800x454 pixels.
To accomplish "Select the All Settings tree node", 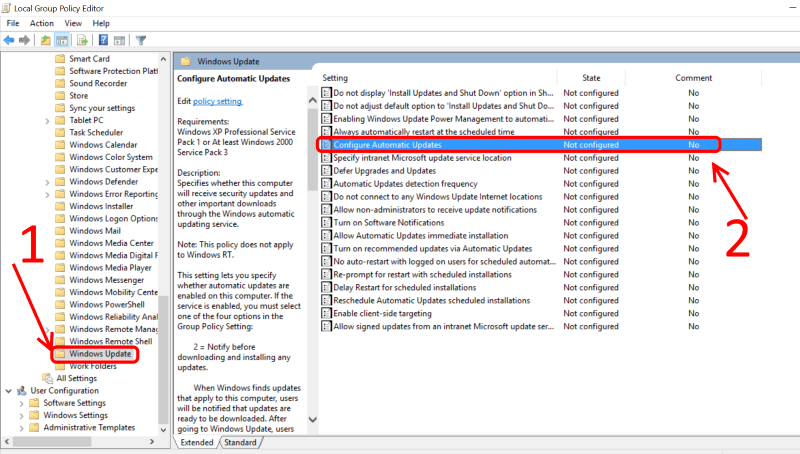I will 76,378.
